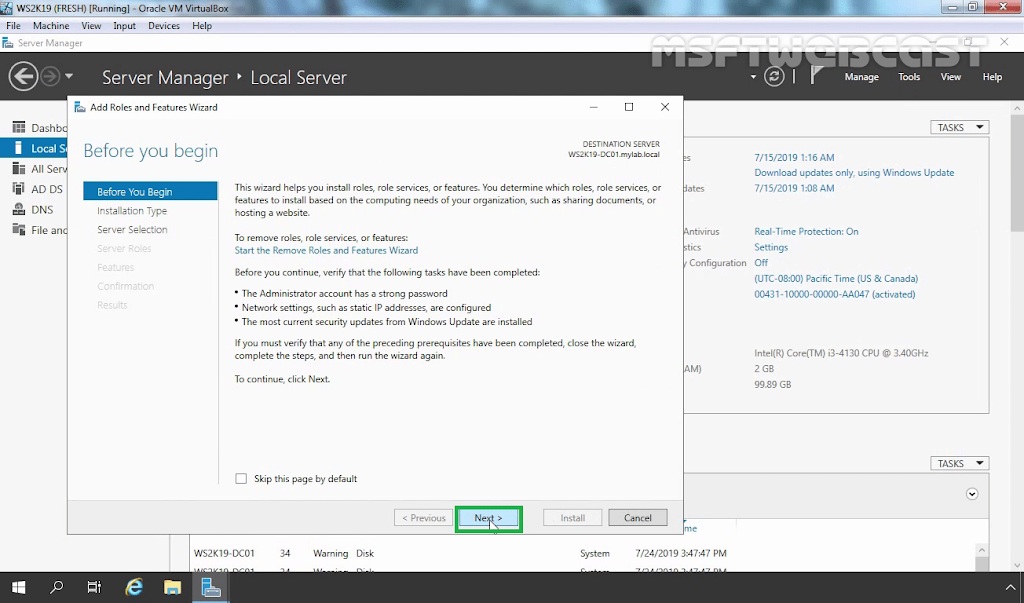Open the Windows Start button
Image resolution: width=1024 pixels, height=603 pixels.
[18, 587]
